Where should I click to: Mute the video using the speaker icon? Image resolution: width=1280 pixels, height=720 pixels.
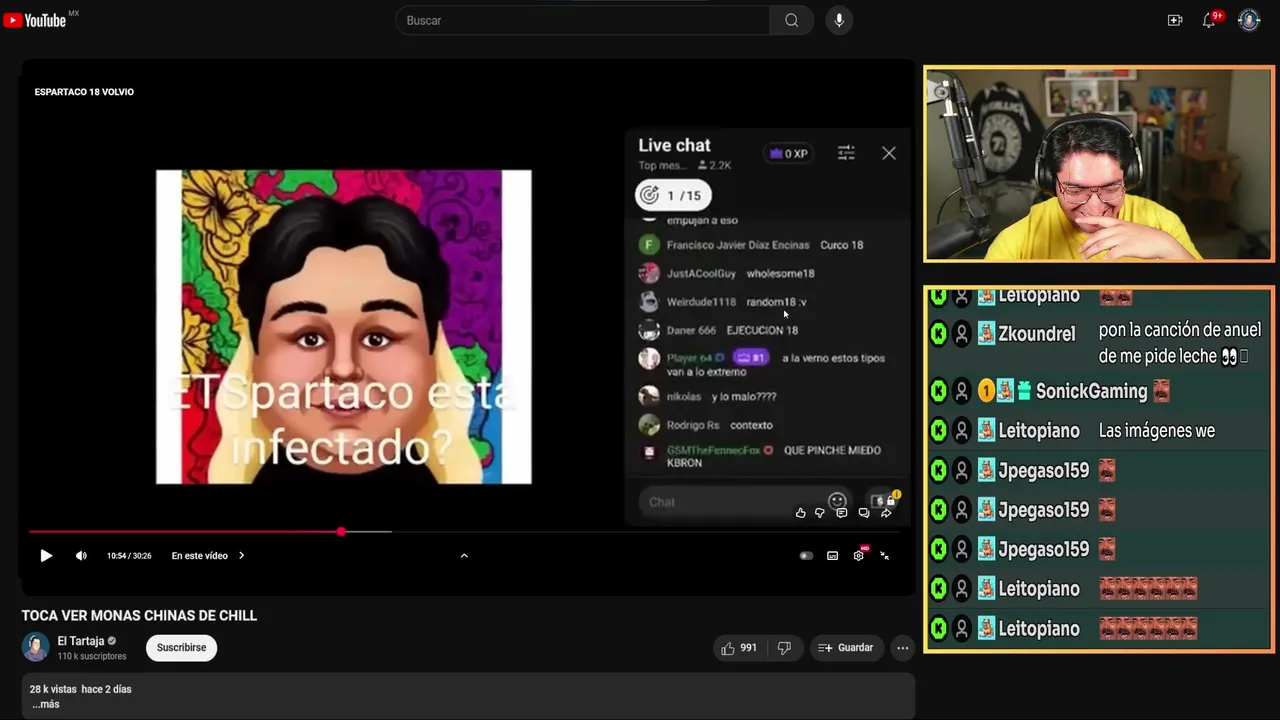pyautogui.click(x=81, y=556)
